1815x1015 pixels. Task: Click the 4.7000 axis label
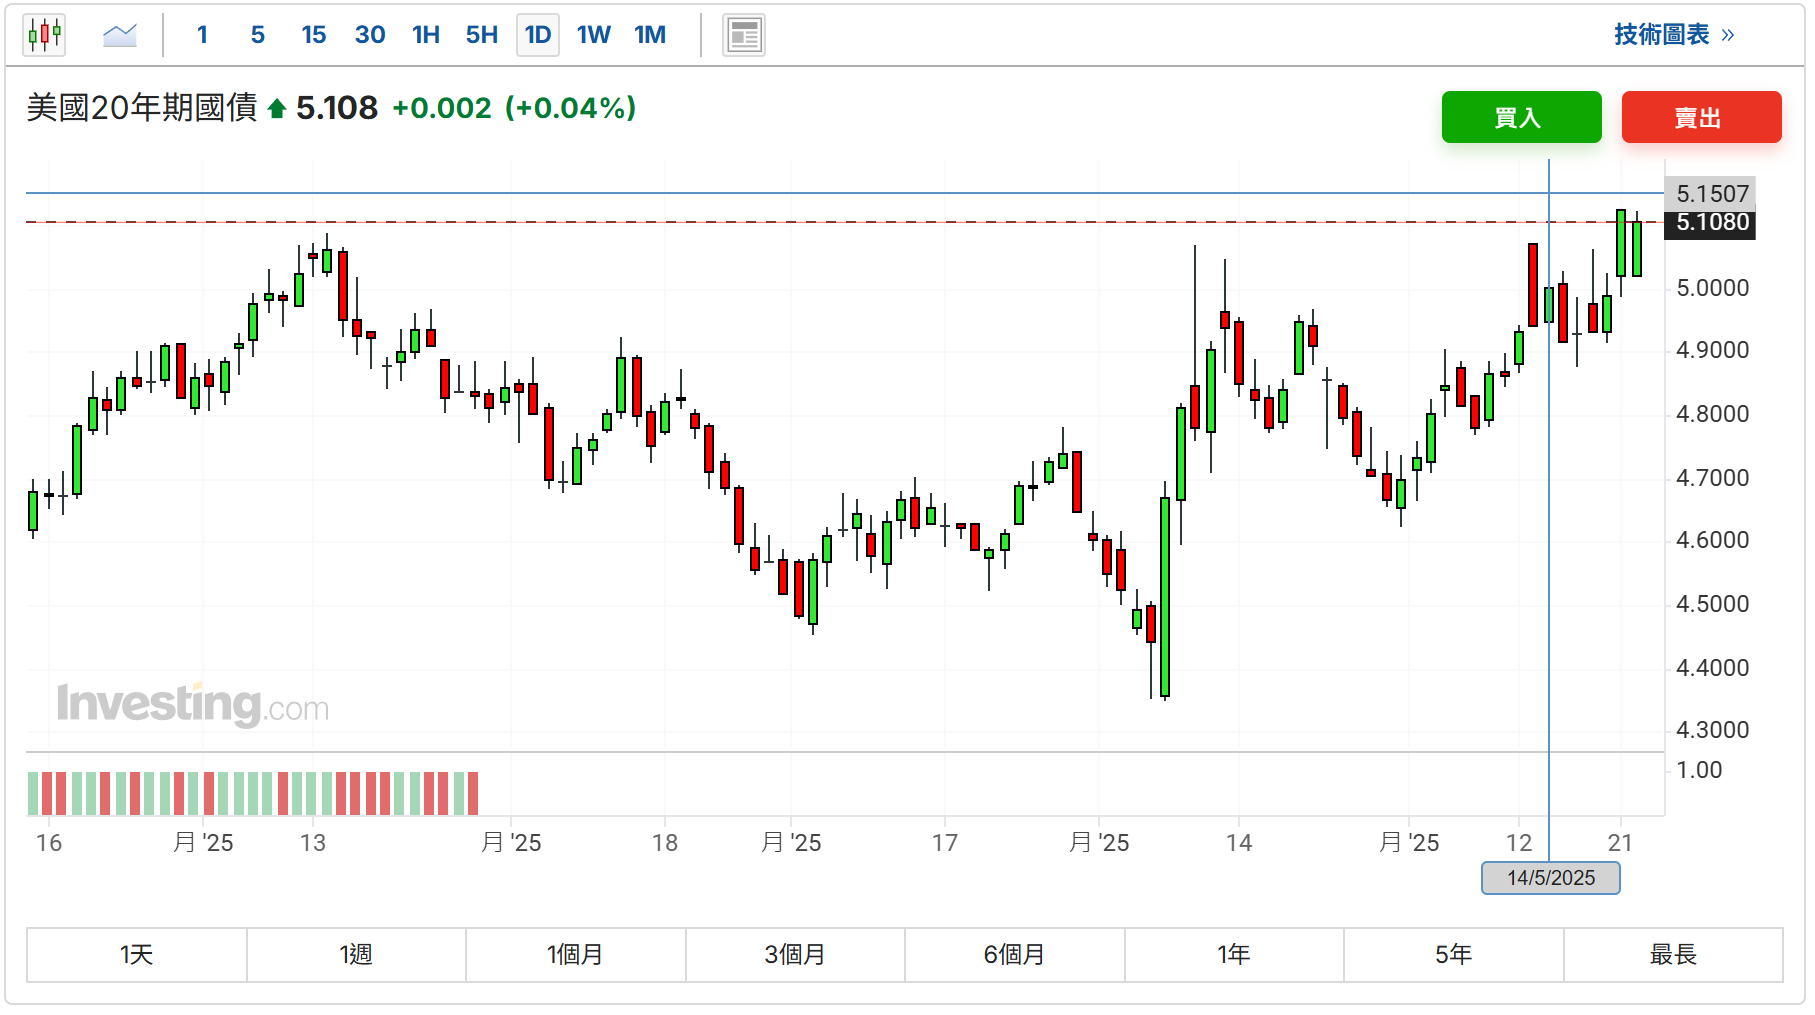(x=1712, y=478)
